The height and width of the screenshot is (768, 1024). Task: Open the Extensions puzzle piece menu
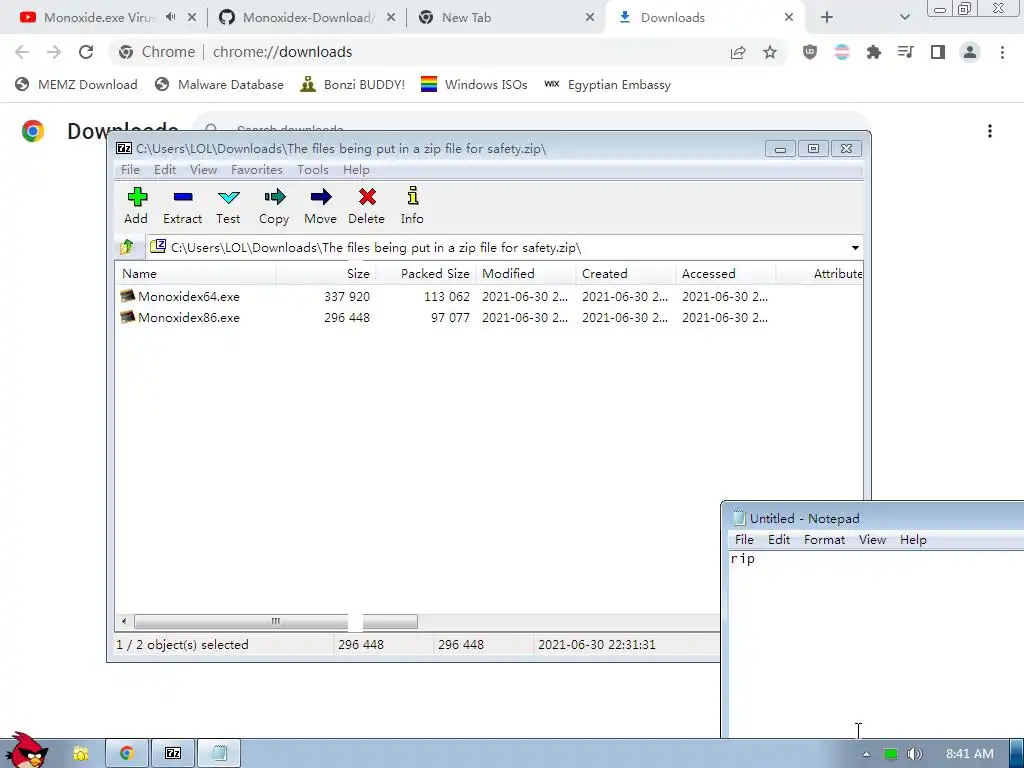point(873,52)
